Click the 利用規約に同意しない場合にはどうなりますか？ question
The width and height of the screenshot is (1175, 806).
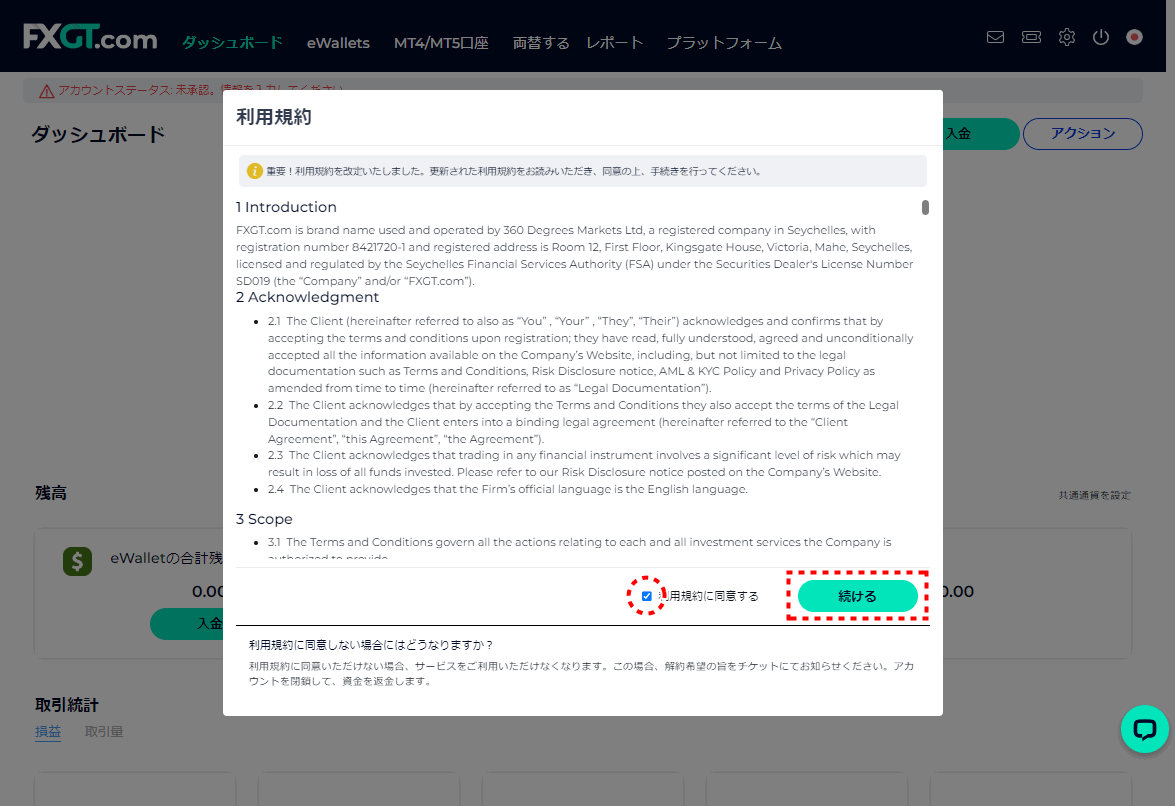point(371,645)
